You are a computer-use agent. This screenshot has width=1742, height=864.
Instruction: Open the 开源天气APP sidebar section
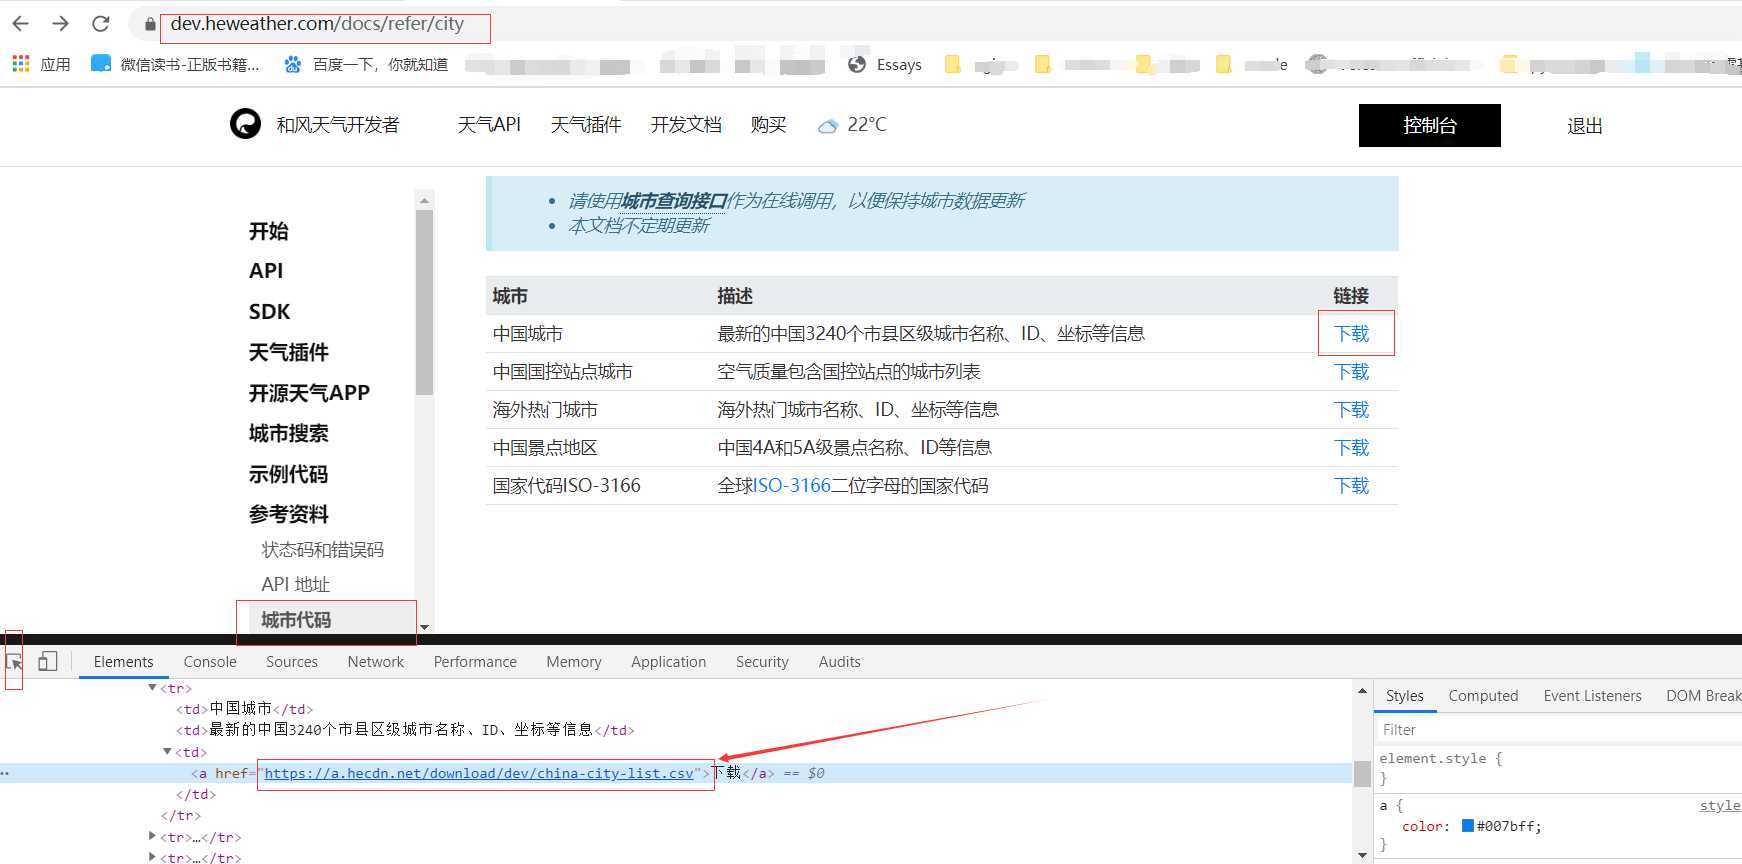coord(309,393)
